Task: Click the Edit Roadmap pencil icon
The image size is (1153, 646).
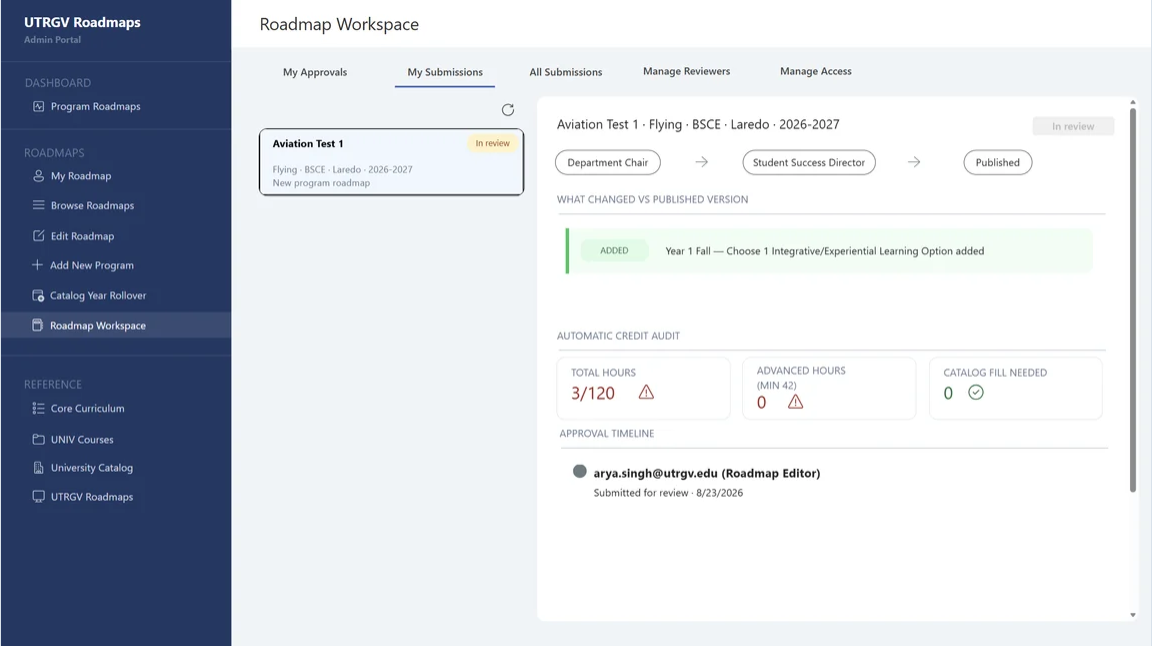Action: (x=38, y=236)
